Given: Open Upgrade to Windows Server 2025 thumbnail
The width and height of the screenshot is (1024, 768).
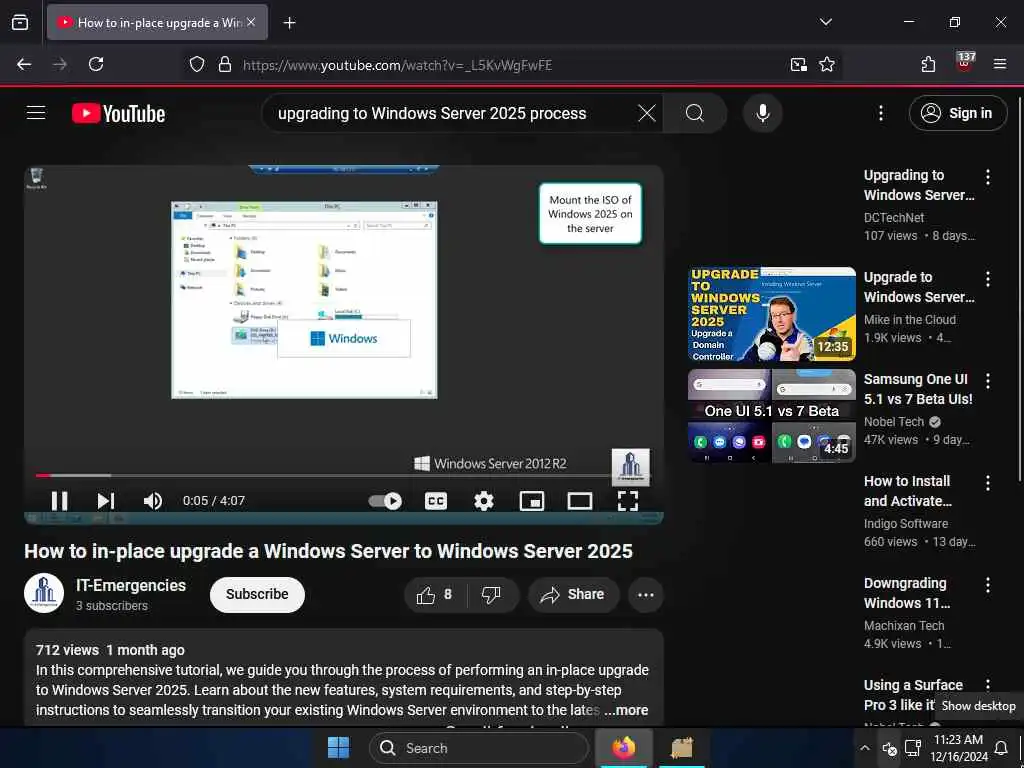Looking at the screenshot, I should (x=771, y=314).
